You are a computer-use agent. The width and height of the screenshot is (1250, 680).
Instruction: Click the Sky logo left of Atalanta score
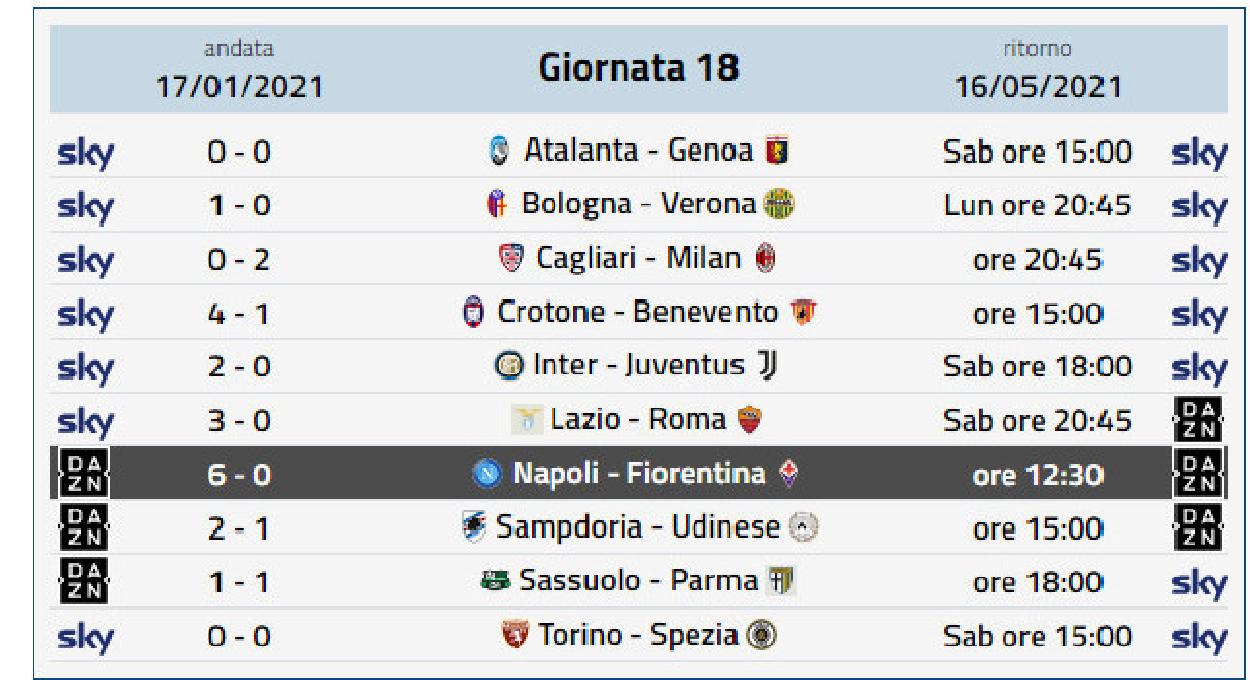(86, 154)
